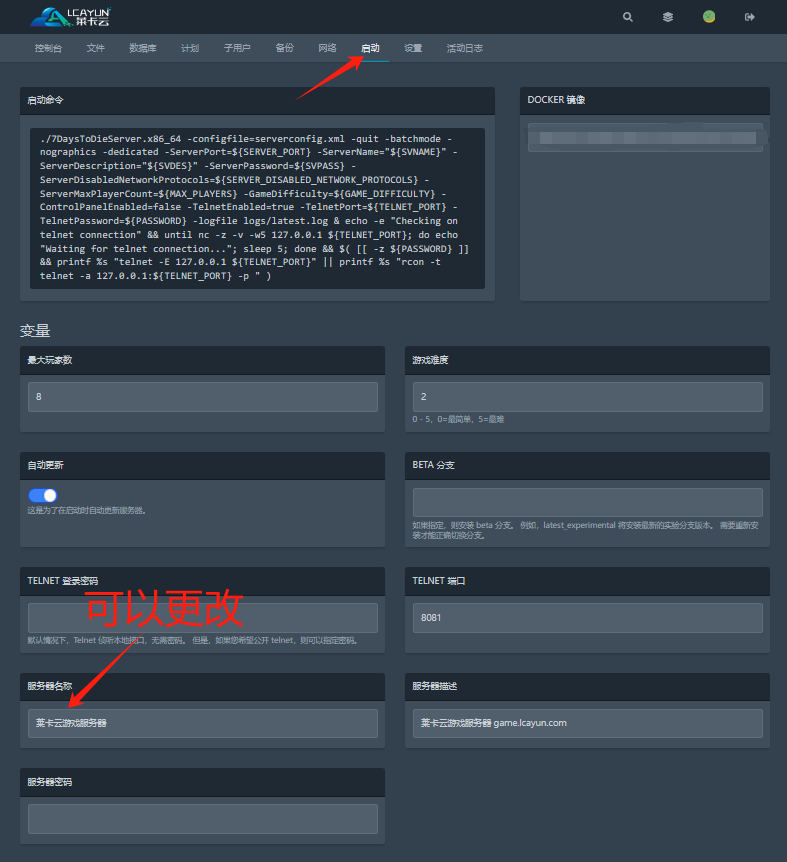Click the 自动更新 description text

[86, 510]
